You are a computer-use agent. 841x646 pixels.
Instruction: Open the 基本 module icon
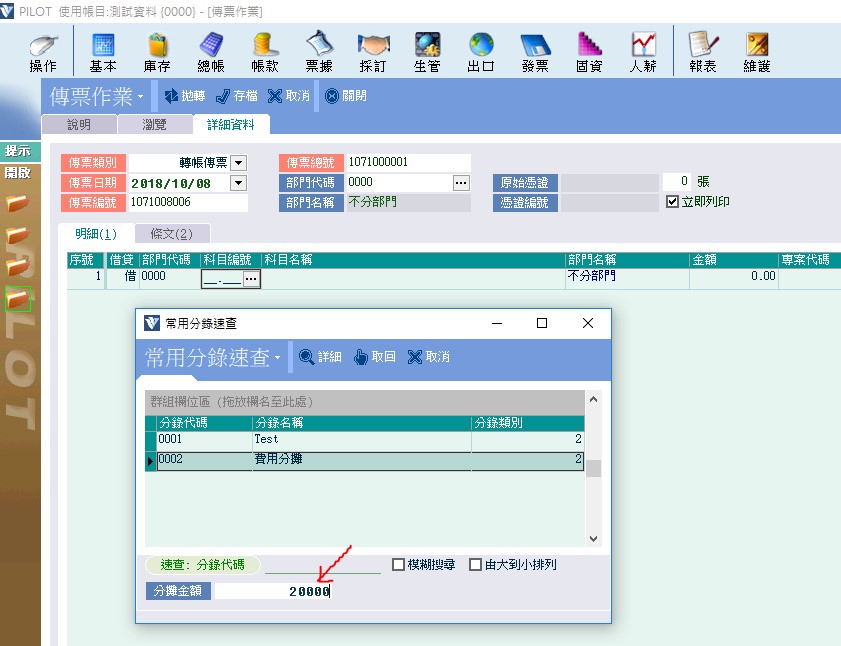coord(103,53)
